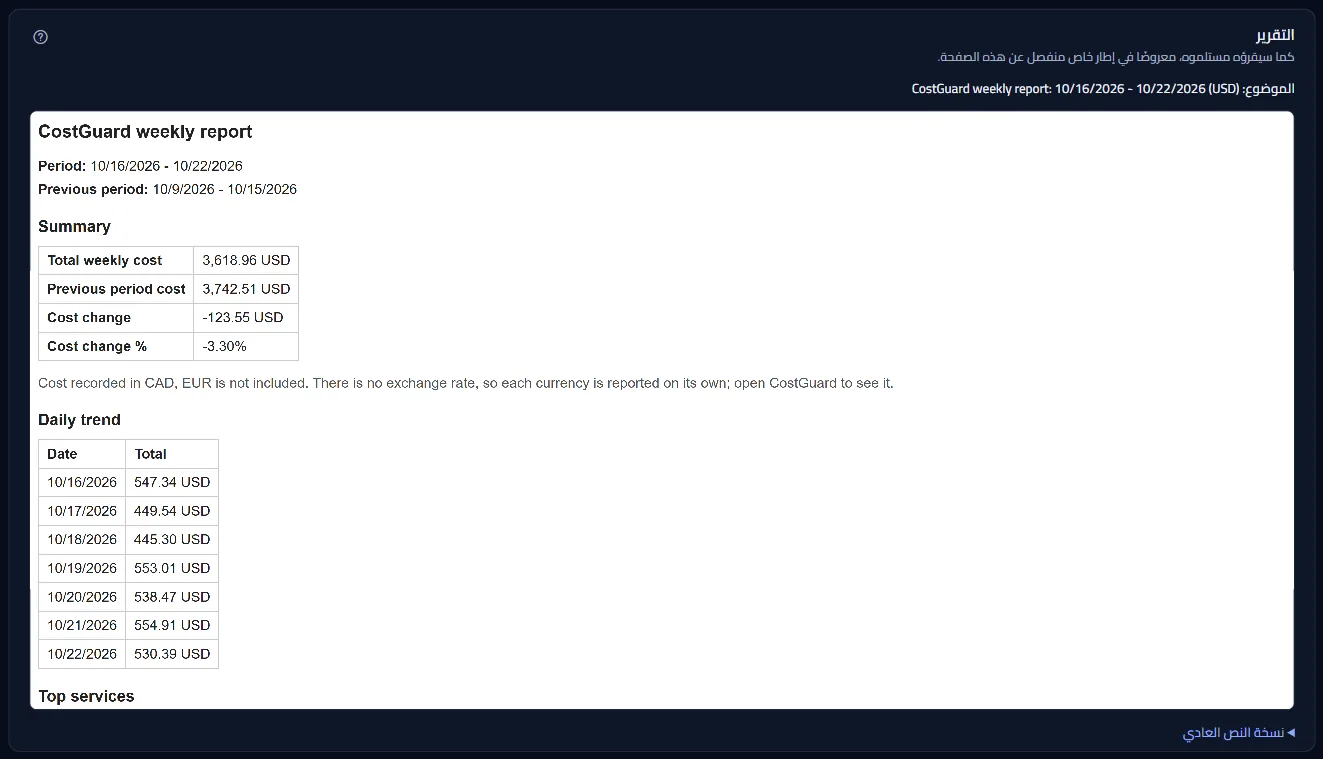Screen dimensions: 1323x759
Task: Click the -123.55 USD cost change value
Action: click(x=246, y=318)
